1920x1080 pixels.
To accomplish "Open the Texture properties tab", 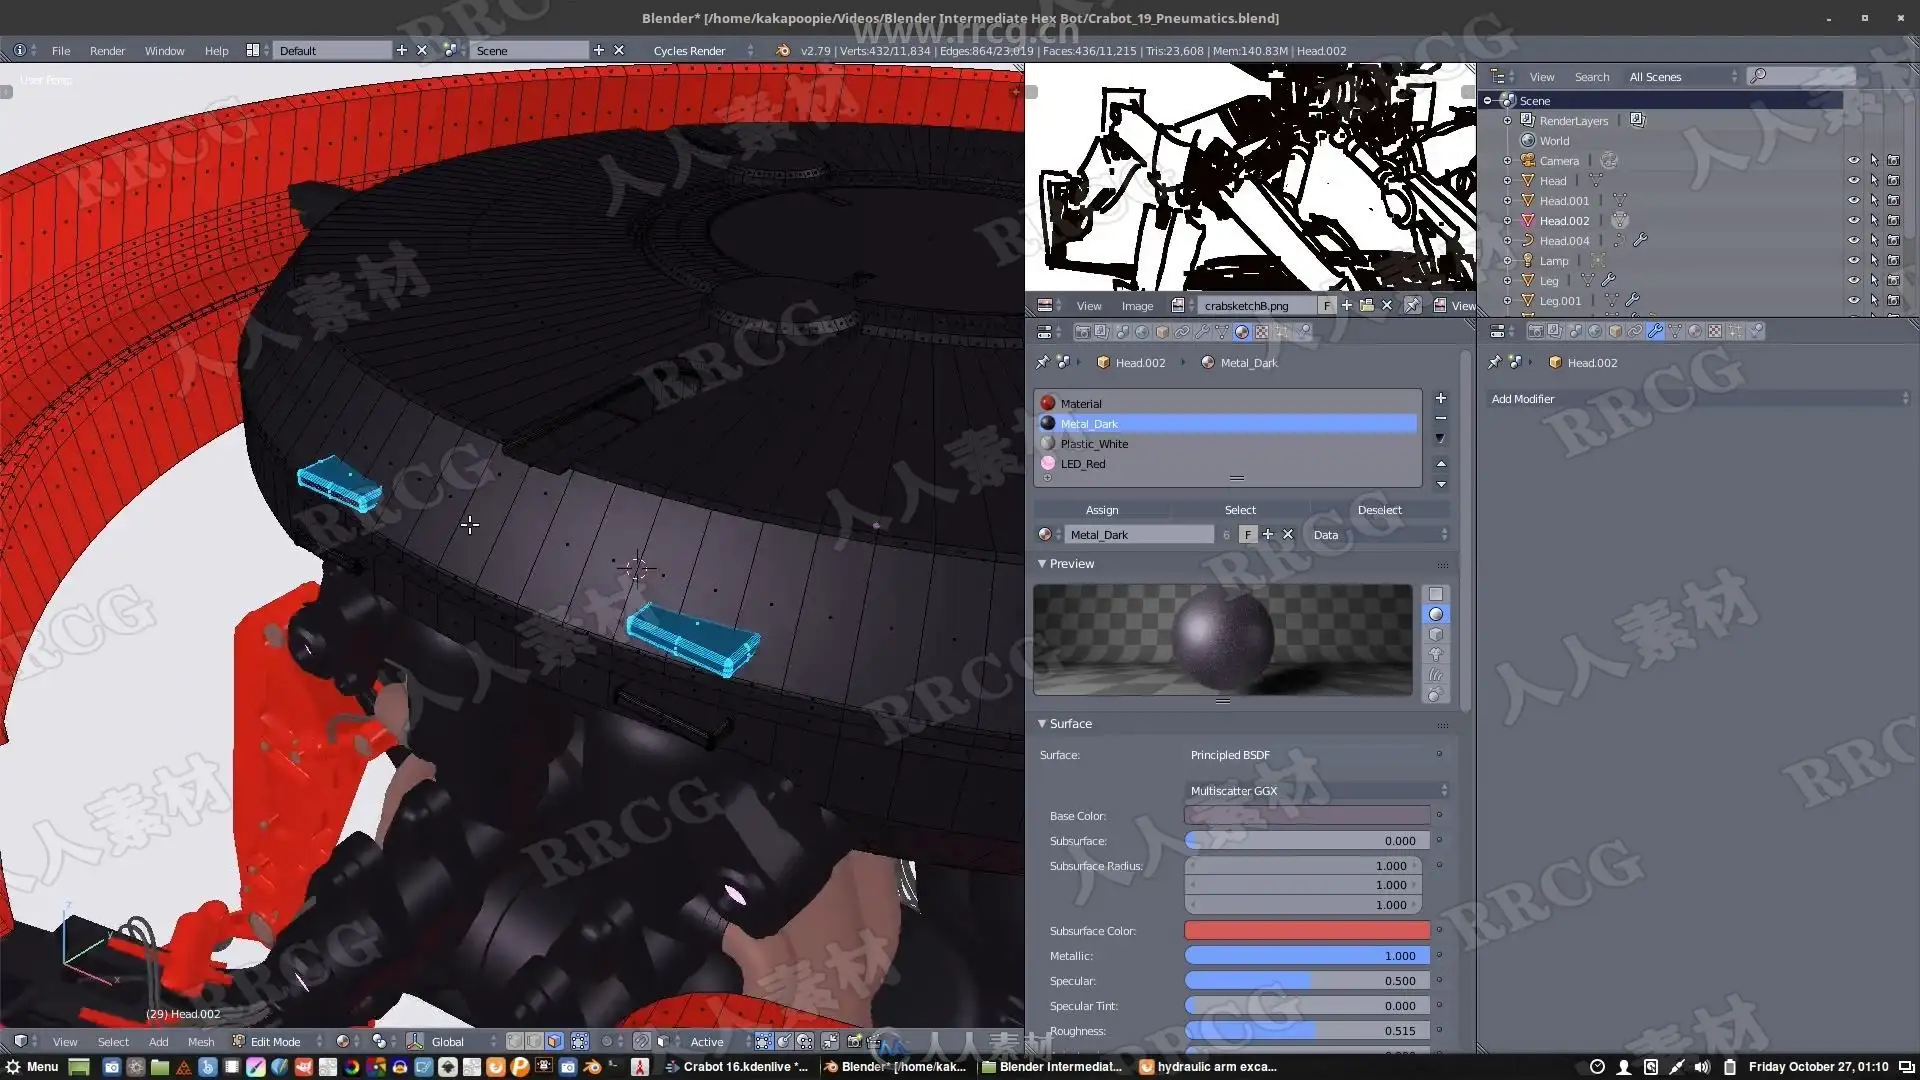I will click(1262, 332).
